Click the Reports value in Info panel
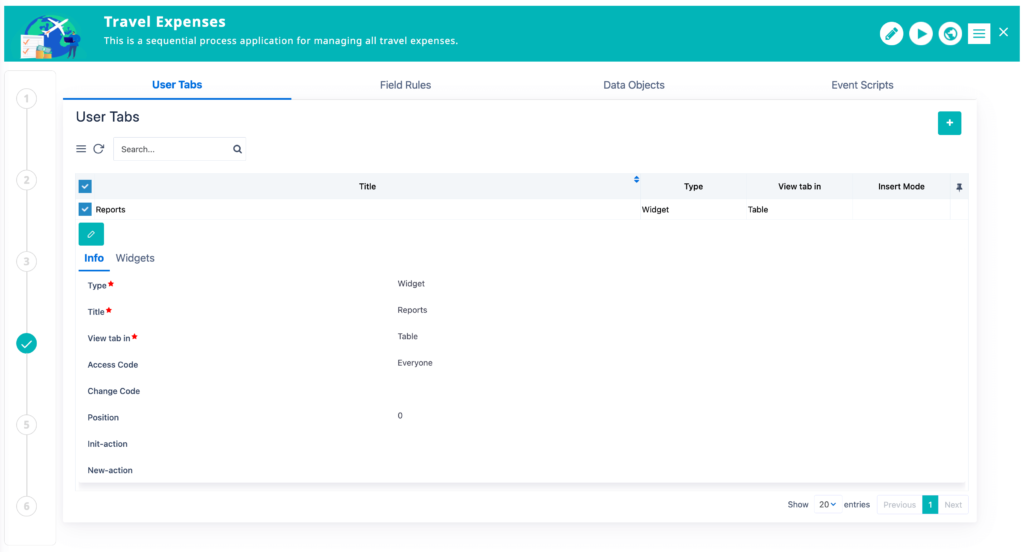1024x552 pixels. tap(412, 310)
